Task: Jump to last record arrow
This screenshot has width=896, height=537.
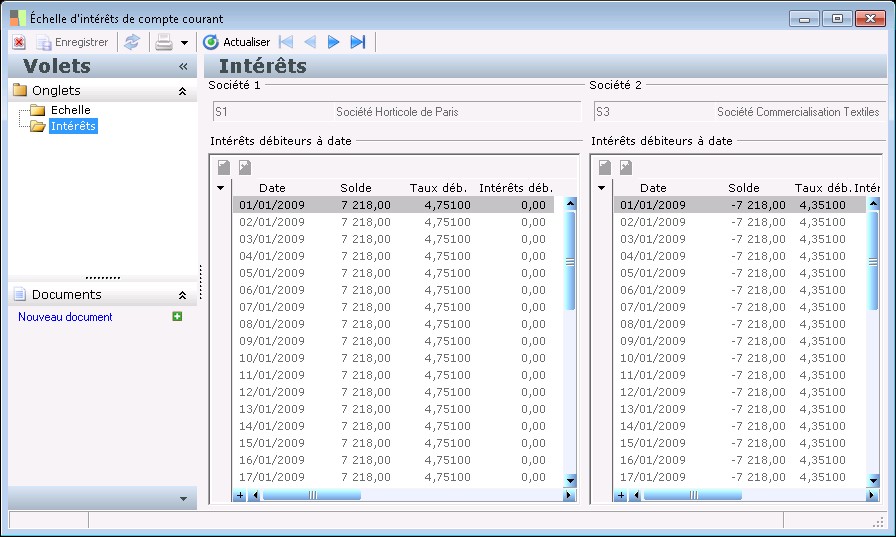Action: point(358,42)
